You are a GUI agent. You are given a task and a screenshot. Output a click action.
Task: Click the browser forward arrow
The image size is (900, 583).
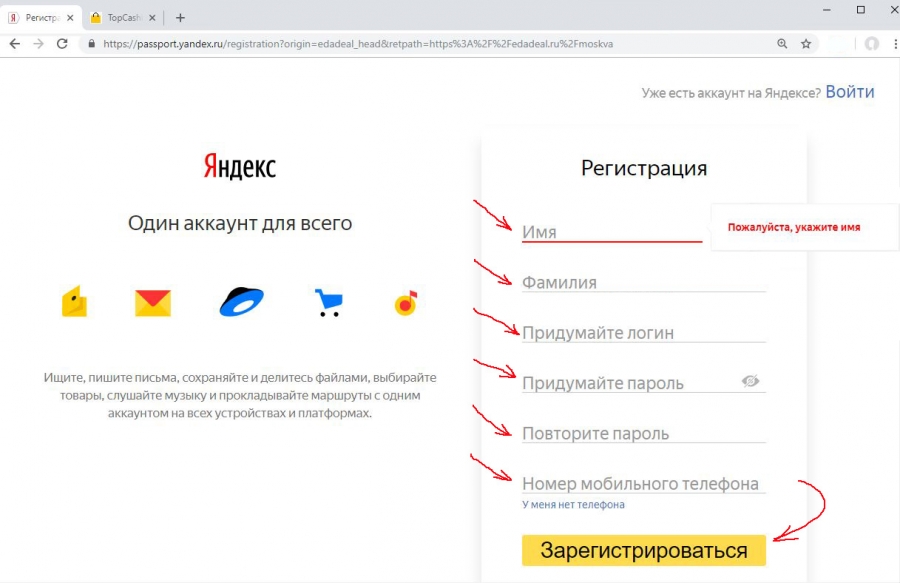point(38,44)
